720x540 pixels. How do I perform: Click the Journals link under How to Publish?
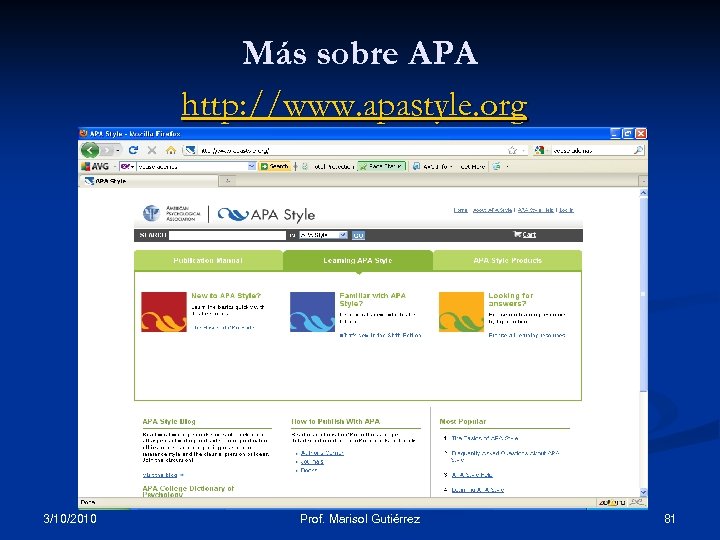(x=312, y=461)
